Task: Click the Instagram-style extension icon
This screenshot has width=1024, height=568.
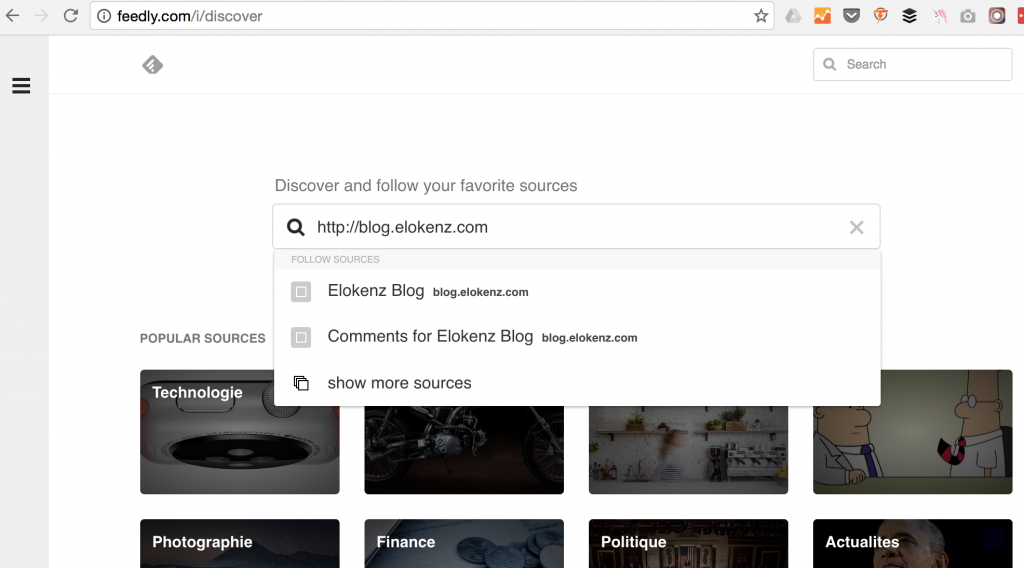Action: pyautogui.click(x=997, y=16)
